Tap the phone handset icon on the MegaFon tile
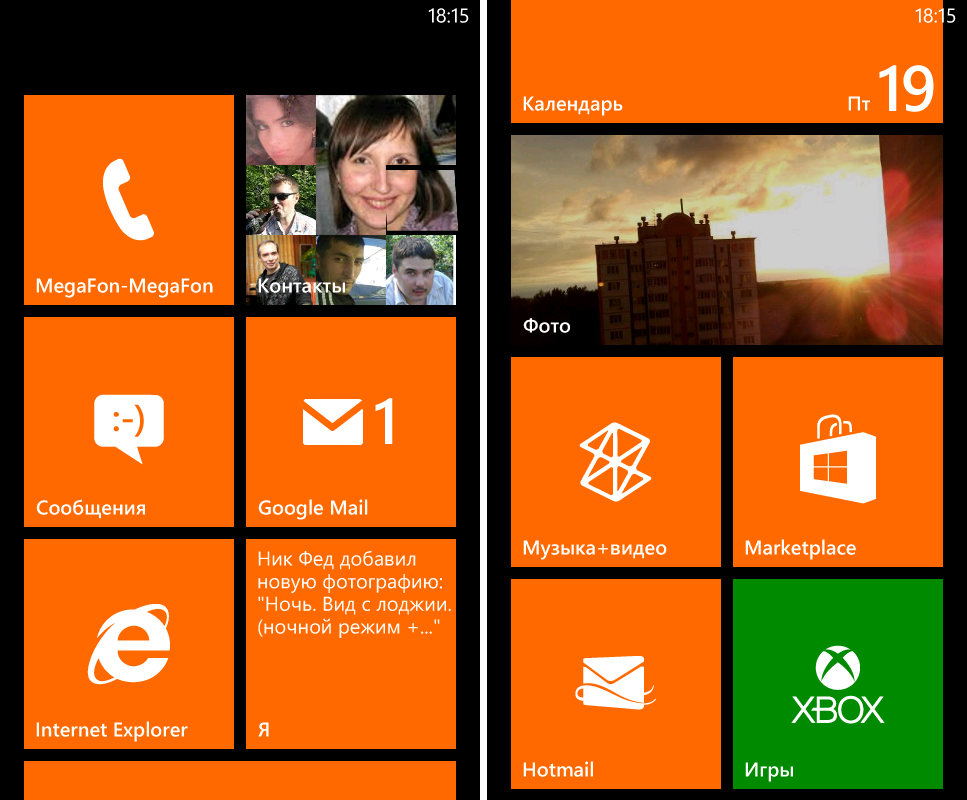Viewport: 967px width, 800px height. (128, 199)
